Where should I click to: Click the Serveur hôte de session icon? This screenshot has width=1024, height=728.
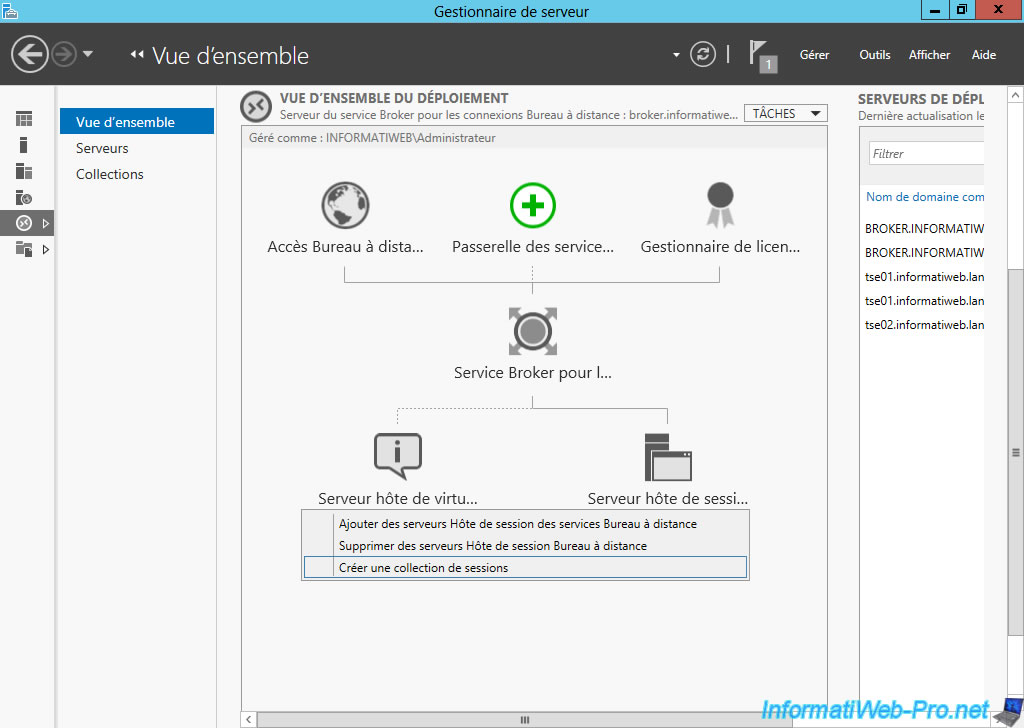coord(667,457)
